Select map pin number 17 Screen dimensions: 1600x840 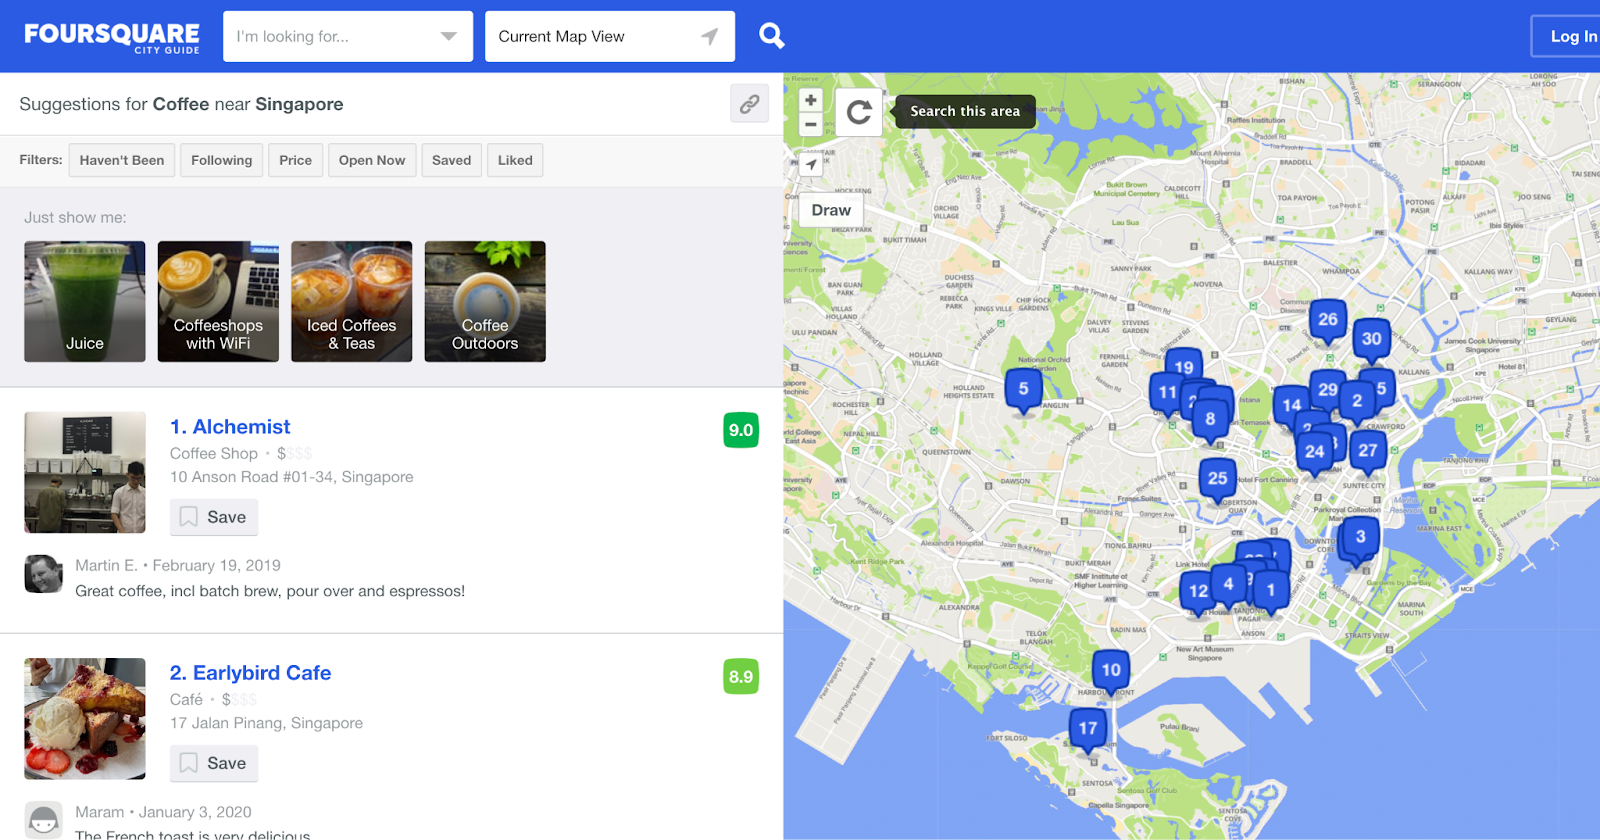[x=1088, y=730]
